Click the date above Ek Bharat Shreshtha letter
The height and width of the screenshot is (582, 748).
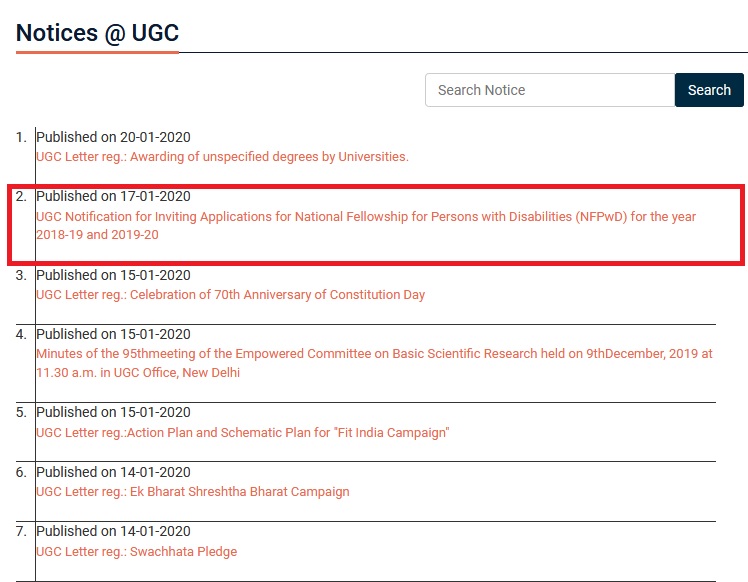[x=114, y=472]
